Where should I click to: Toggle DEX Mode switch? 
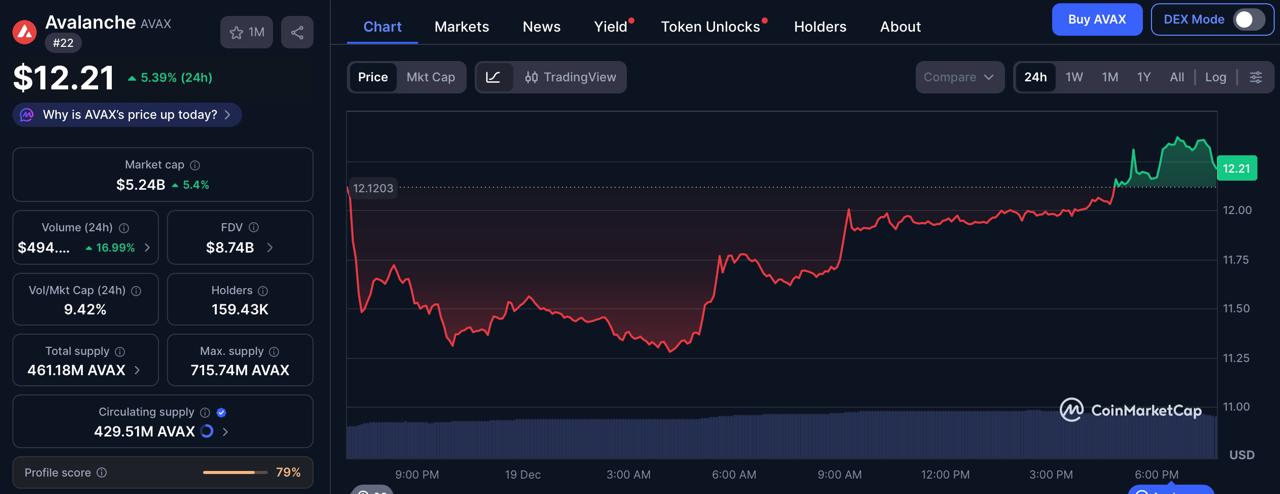pyautogui.click(x=1248, y=19)
